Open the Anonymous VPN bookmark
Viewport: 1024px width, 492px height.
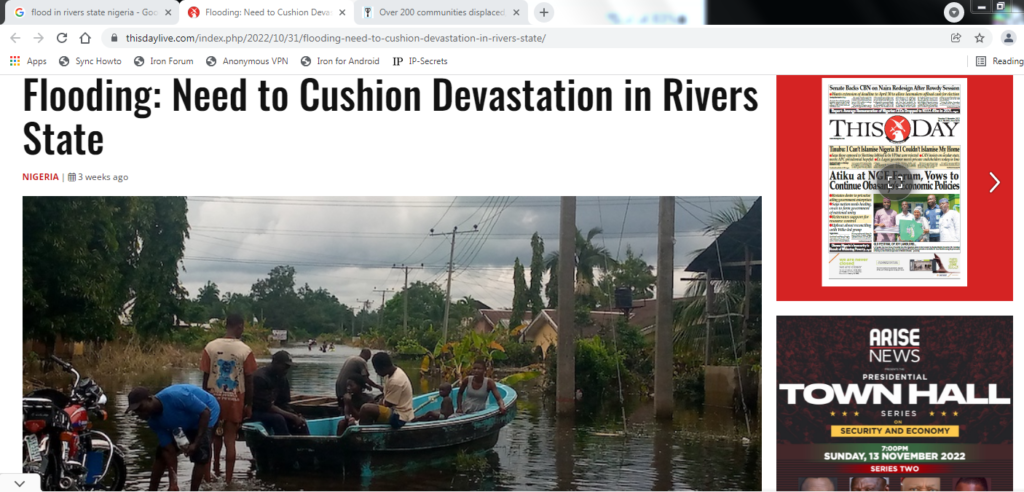point(247,61)
